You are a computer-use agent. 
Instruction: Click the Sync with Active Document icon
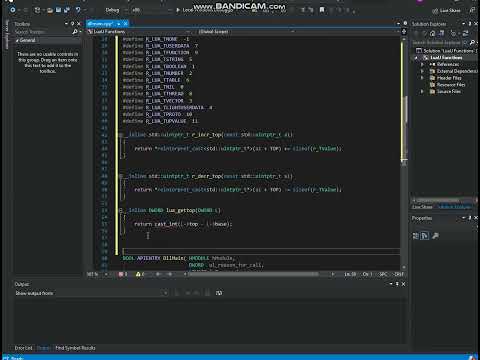point(466,33)
